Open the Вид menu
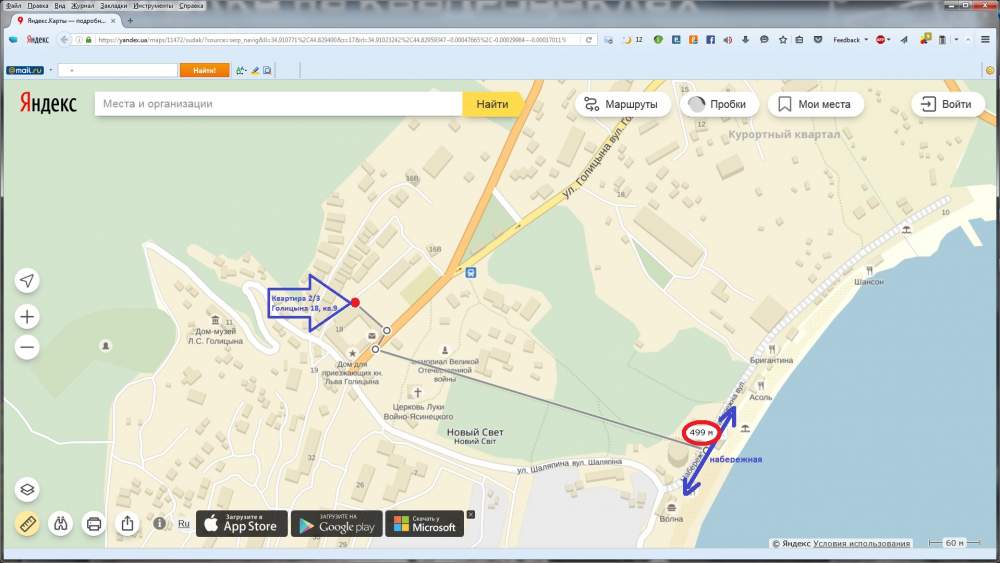This screenshot has height=563, width=1000. (x=60, y=5)
